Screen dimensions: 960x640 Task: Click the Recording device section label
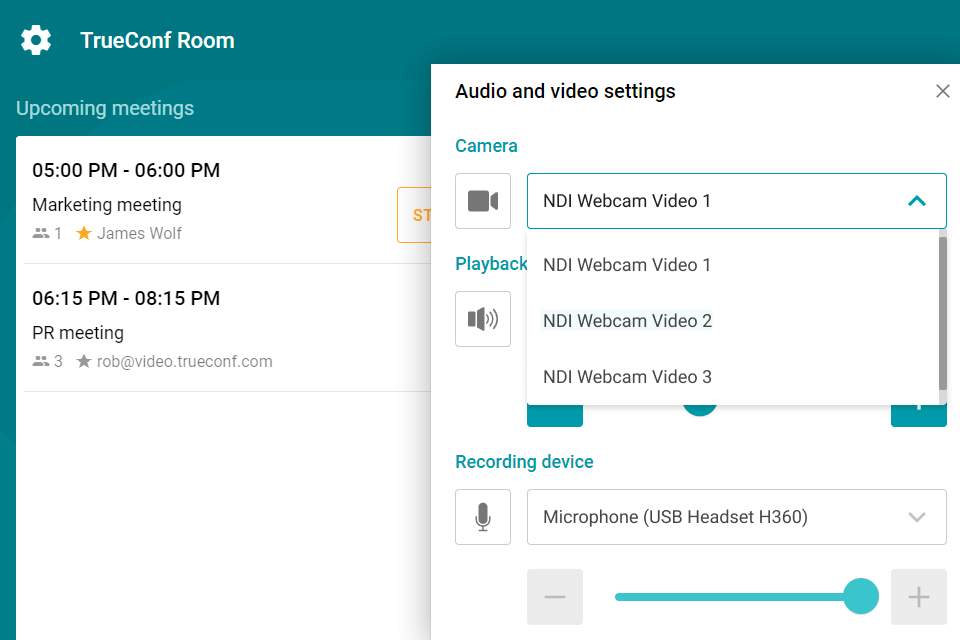coord(524,462)
